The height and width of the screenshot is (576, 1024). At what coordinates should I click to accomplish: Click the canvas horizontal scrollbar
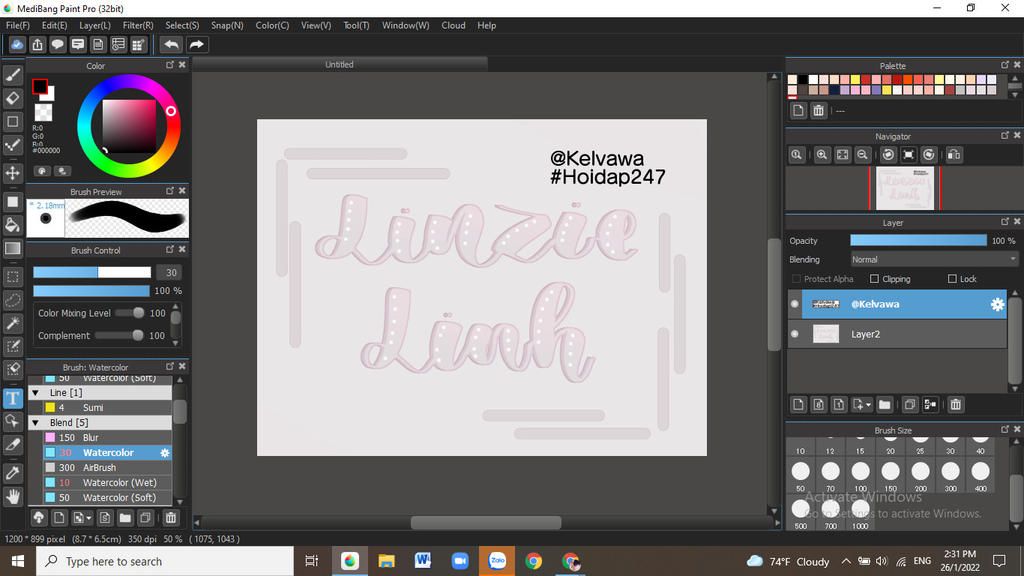(486, 522)
